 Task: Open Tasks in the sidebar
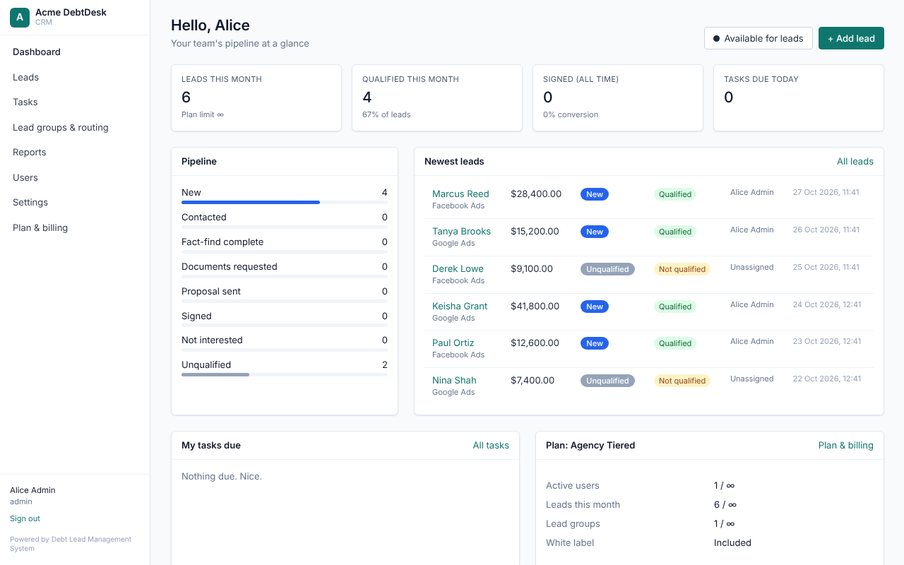(x=25, y=102)
